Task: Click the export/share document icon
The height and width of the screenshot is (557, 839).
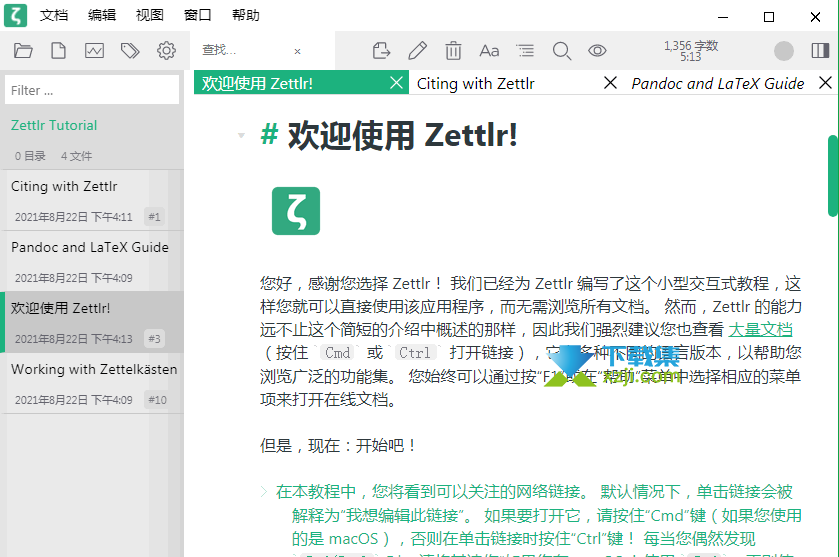Action: pyautogui.click(x=381, y=51)
